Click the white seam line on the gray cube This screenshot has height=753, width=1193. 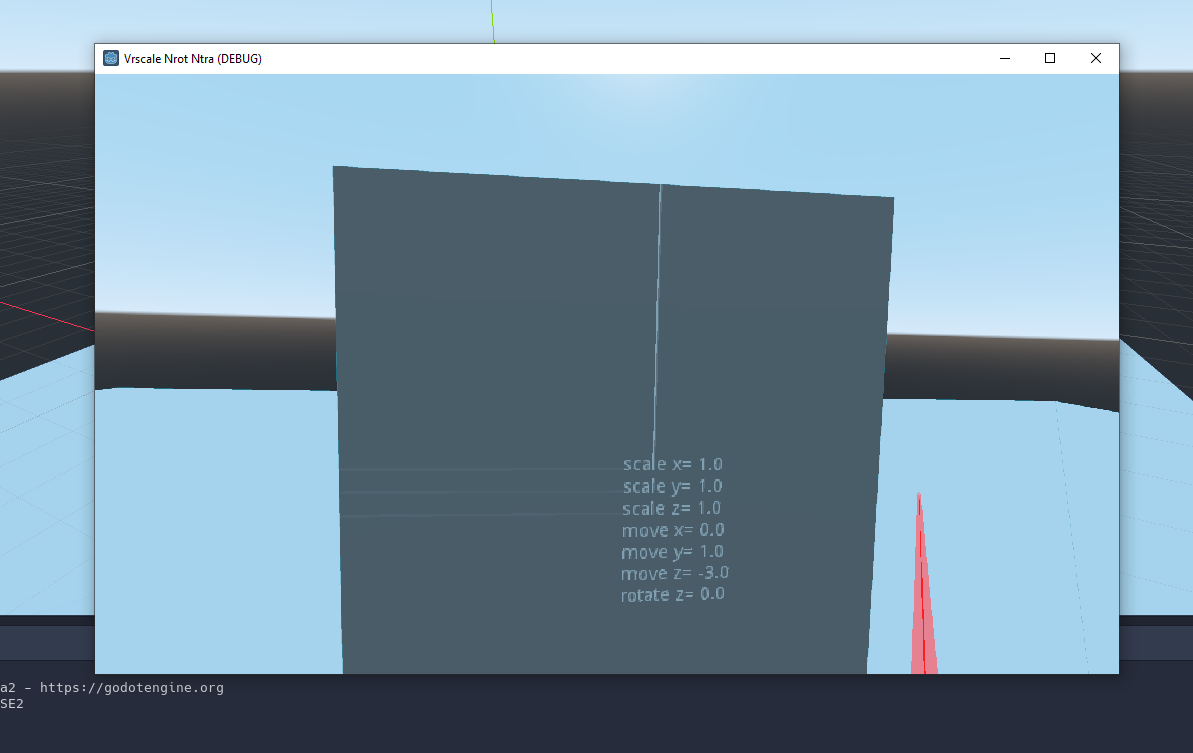658,300
